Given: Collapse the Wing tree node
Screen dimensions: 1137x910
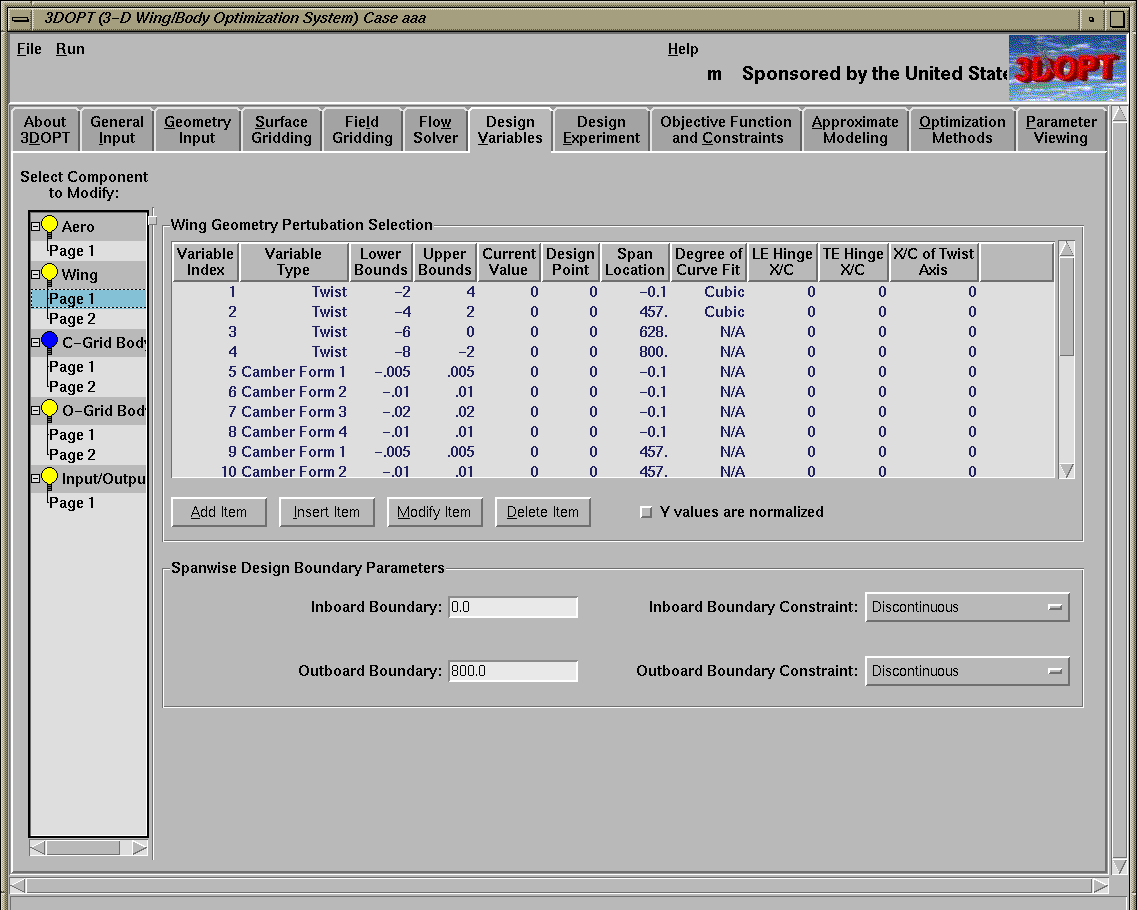Looking at the screenshot, I should click(35, 274).
